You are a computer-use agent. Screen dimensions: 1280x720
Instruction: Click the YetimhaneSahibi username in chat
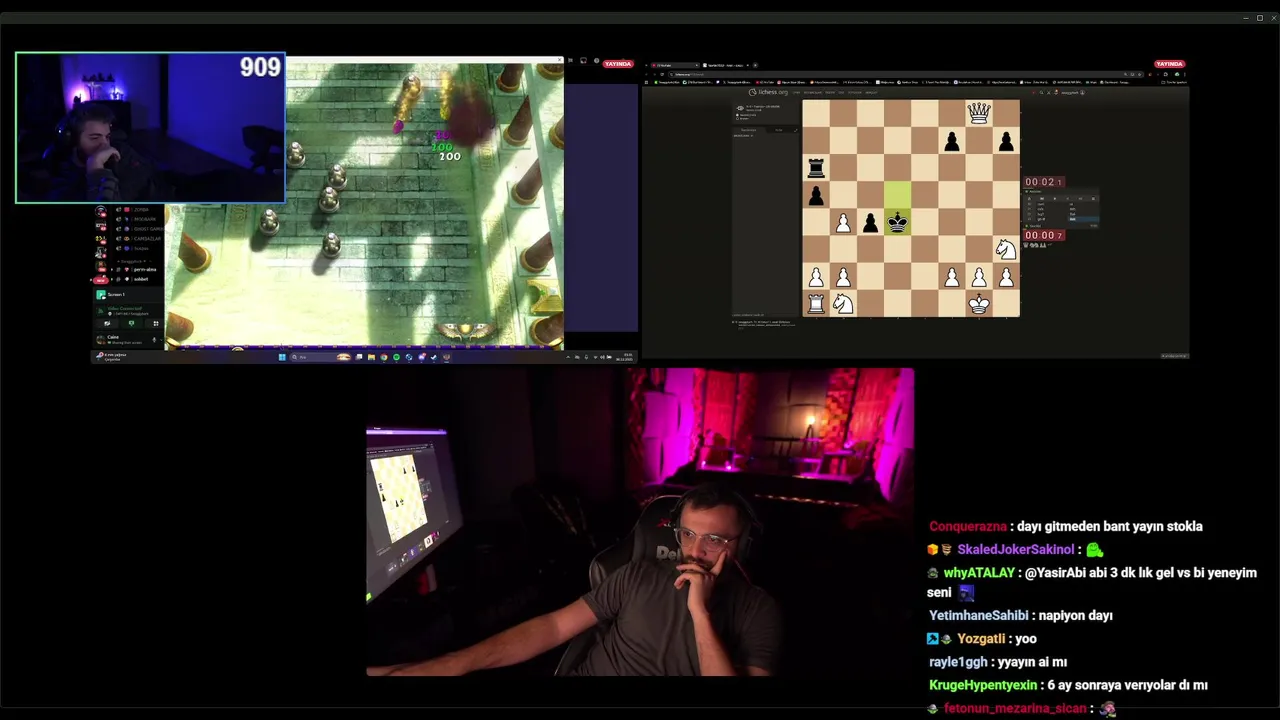(978, 615)
